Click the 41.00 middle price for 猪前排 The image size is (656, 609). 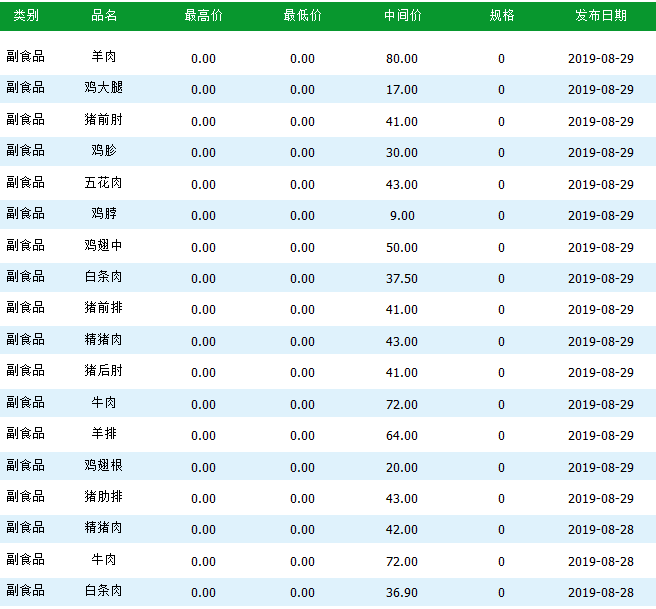coord(402,310)
